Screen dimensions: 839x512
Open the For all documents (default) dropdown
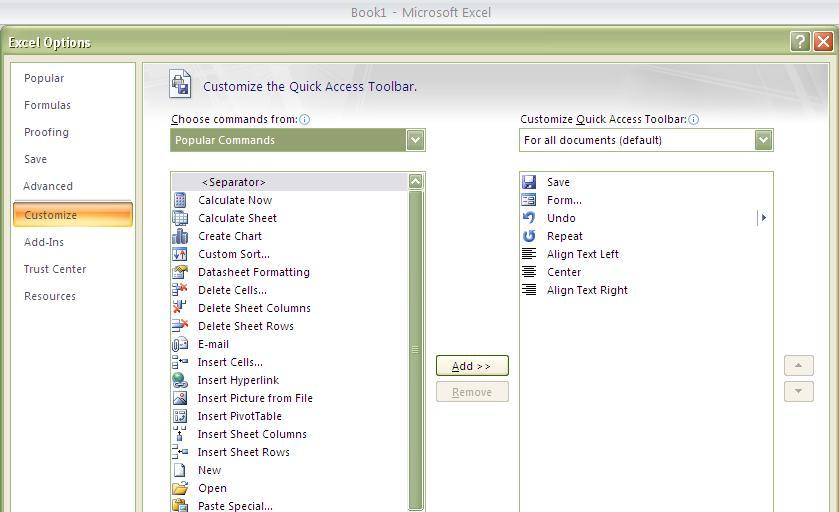(x=764, y=140)
